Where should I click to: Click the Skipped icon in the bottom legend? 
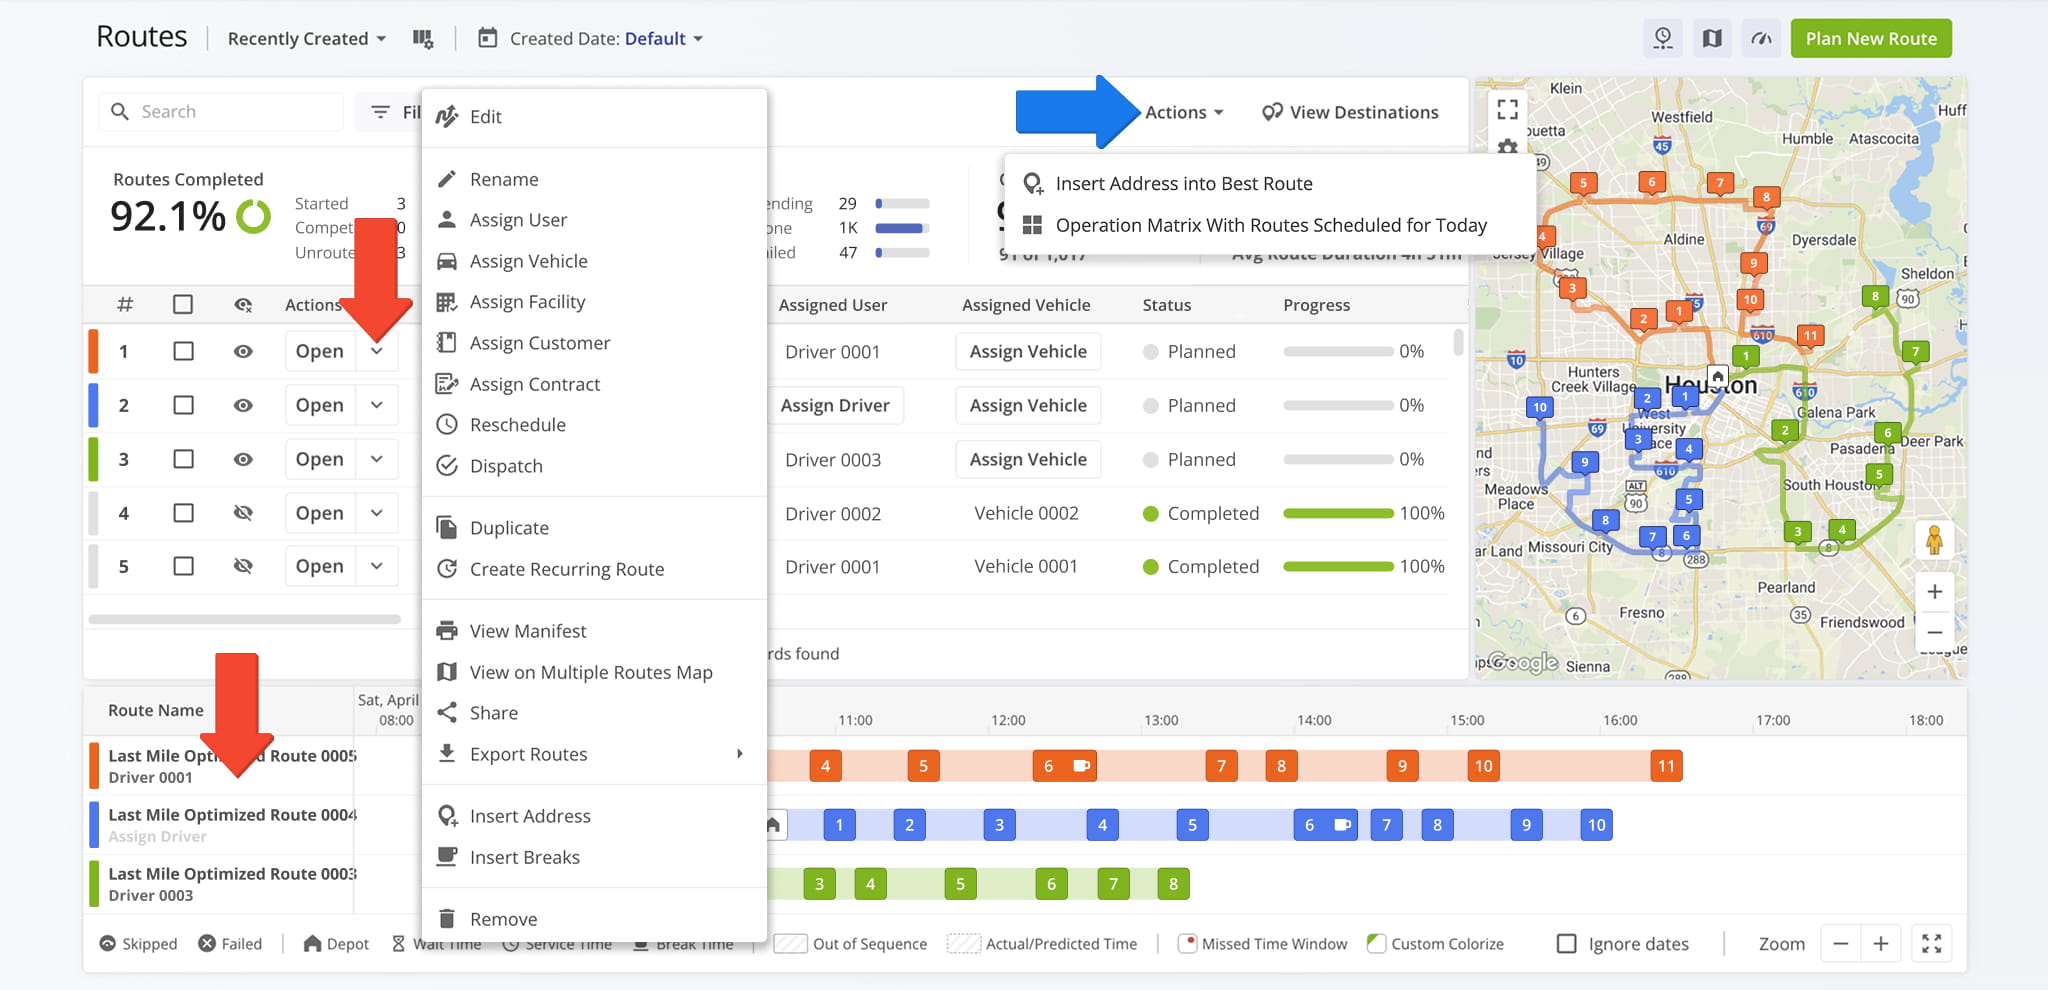point(108,943)
